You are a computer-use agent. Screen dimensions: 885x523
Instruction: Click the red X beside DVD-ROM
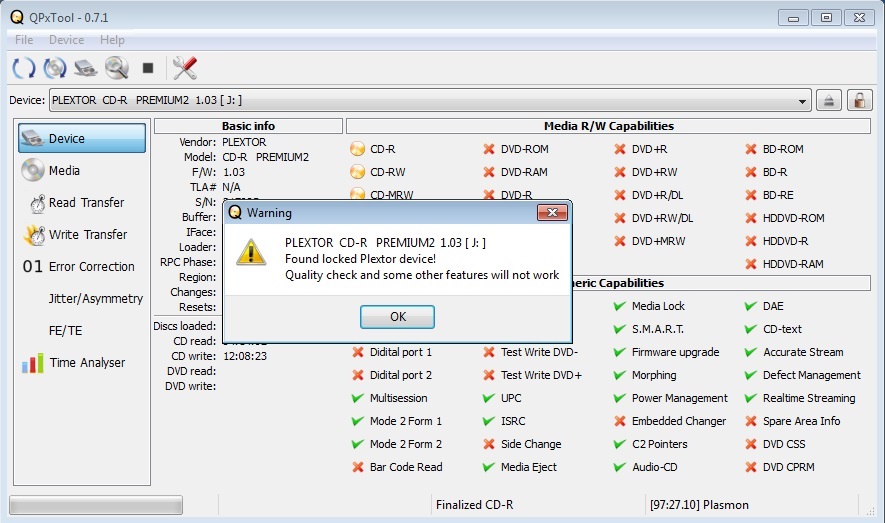tap(489, 149)
